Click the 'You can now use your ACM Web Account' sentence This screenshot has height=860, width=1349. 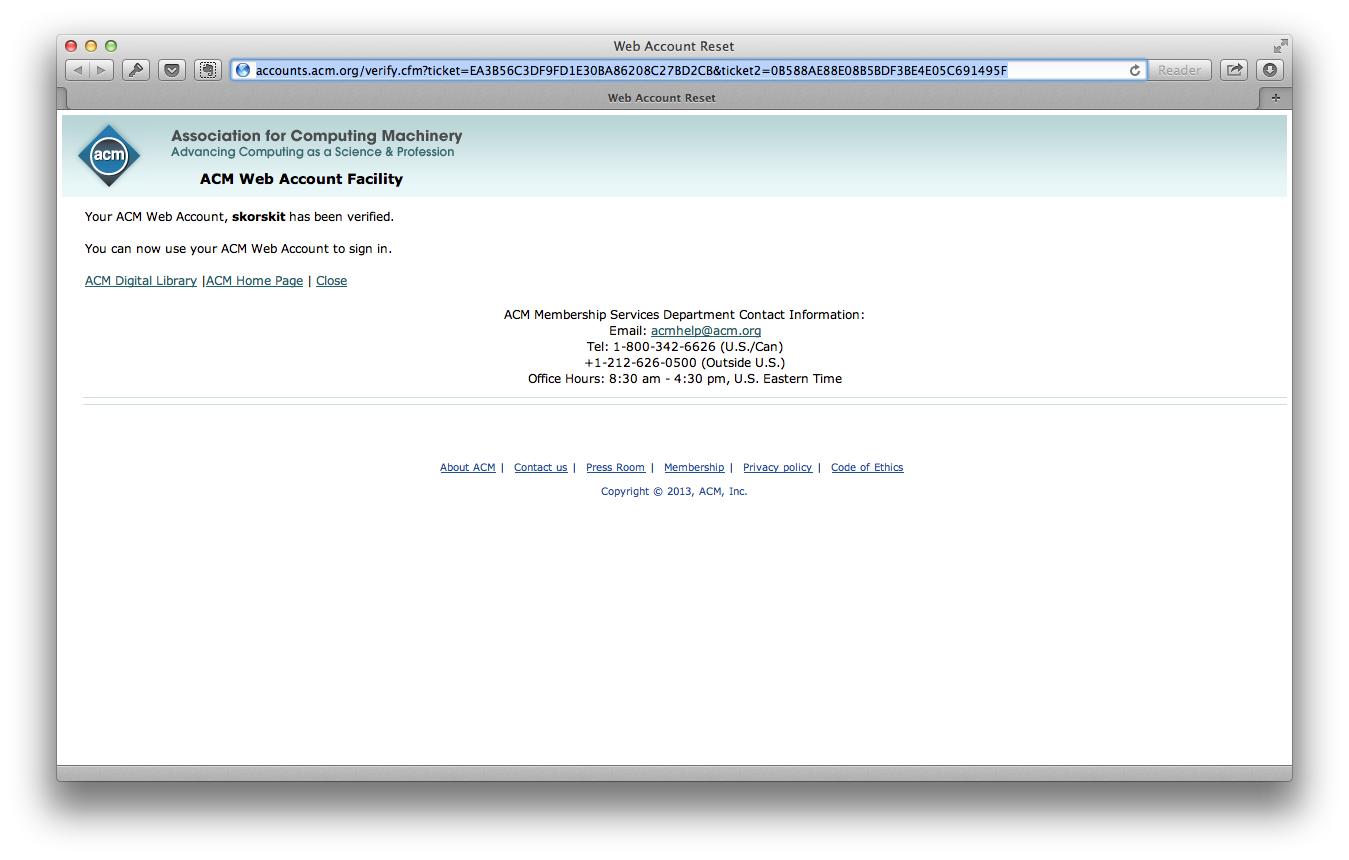pos(238,249)
